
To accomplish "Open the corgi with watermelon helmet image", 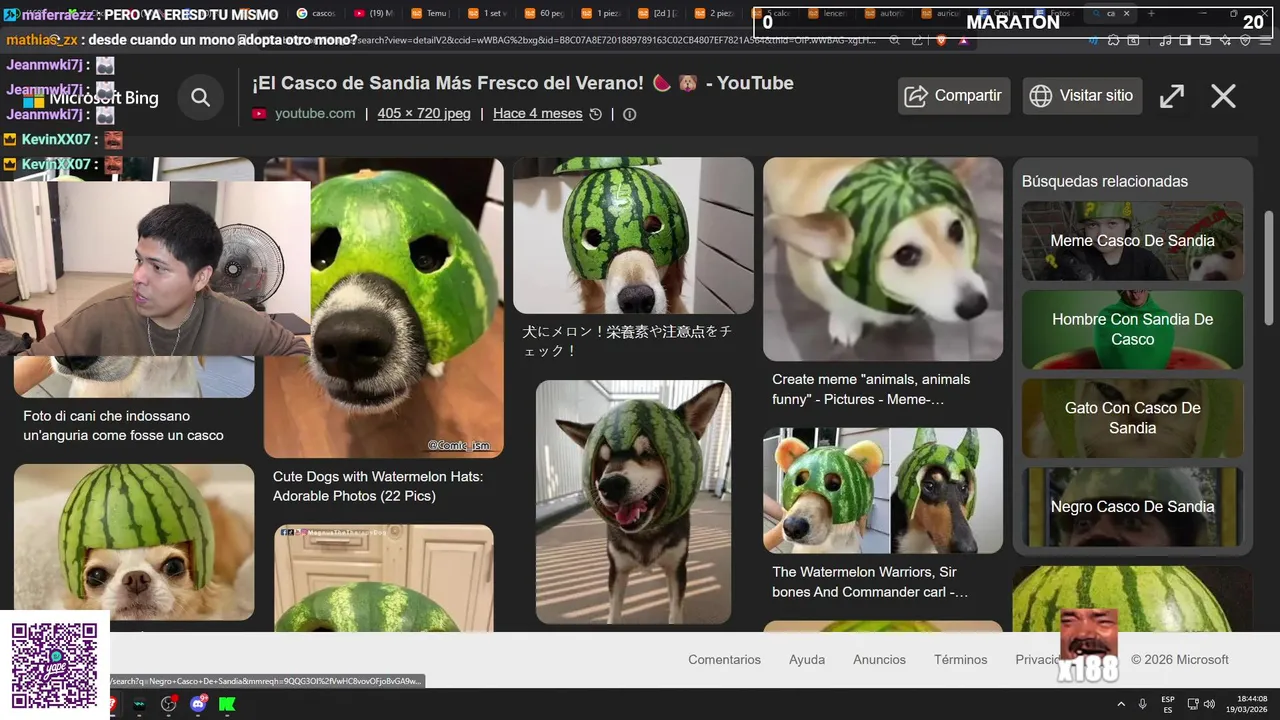I will click(883, 259).
